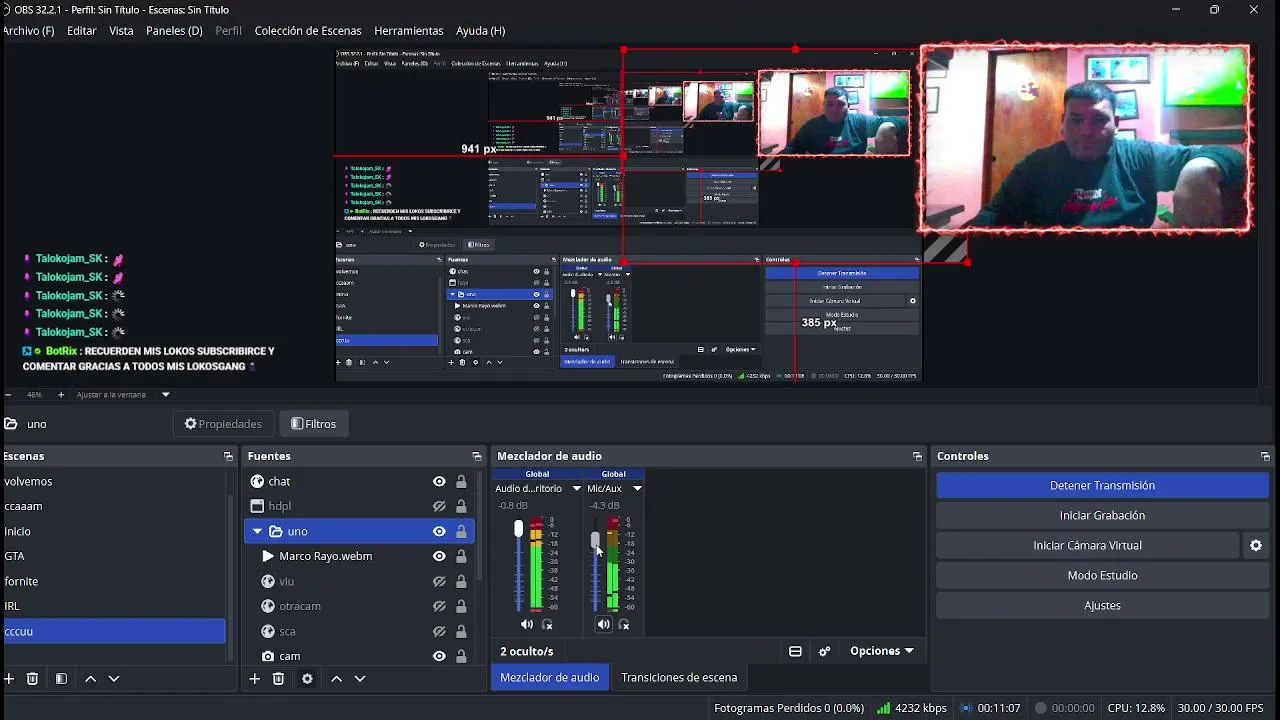Hide the Marco Rayo.webm source
Screen dimensions: 1280x720
click(x=439, y=556)
